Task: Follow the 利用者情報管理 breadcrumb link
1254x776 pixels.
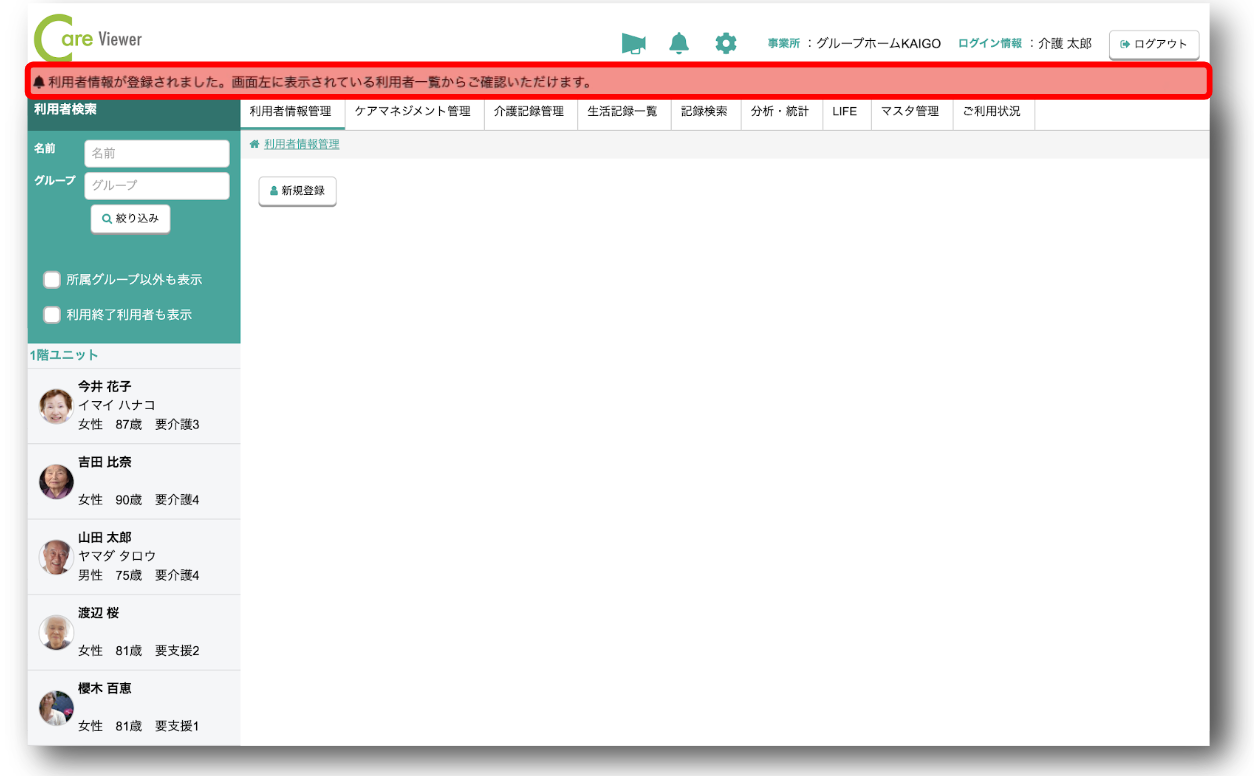Action: [x=301, y=144]
